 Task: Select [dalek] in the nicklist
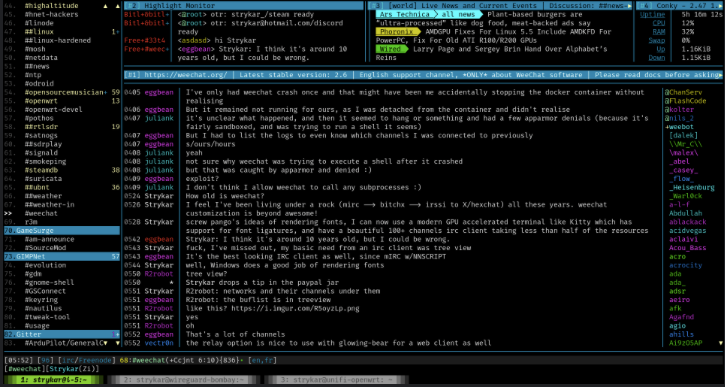point(683,135)
